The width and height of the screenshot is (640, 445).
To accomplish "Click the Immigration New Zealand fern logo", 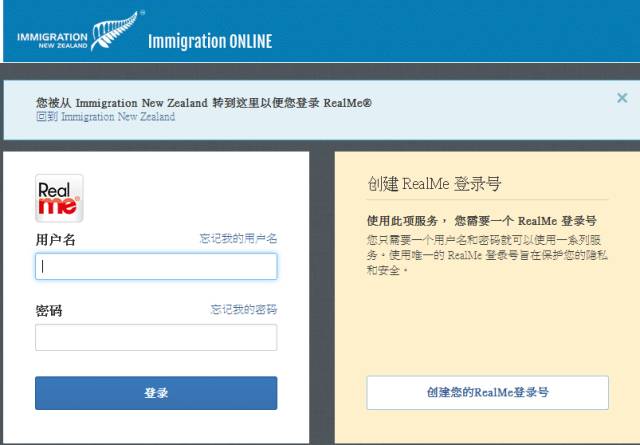I will tap(81, 31).
